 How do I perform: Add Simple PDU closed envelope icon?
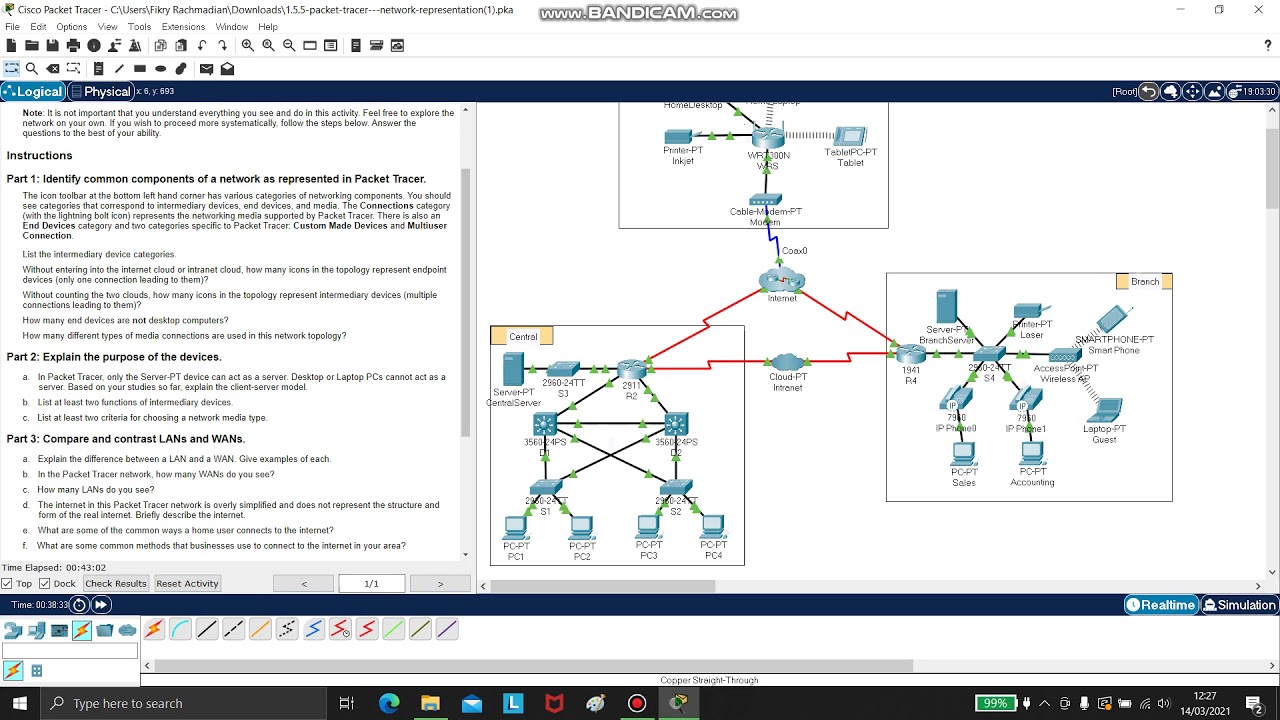[x=206, y=69]
